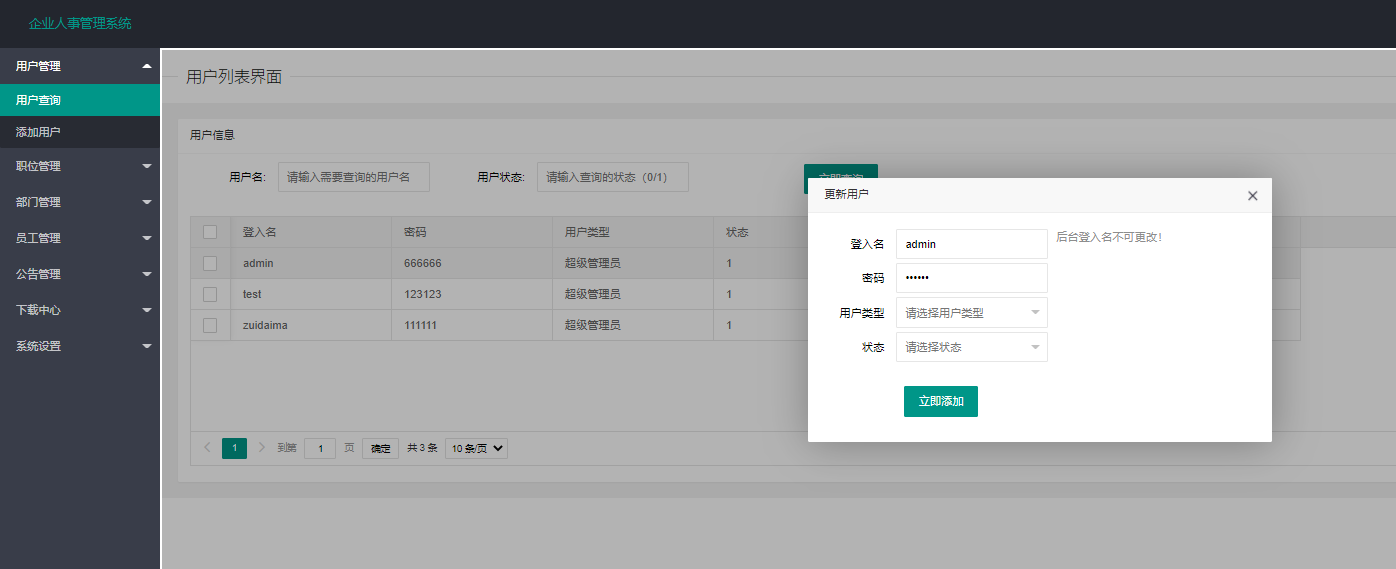This screenshot has width=1396, height=569.
Task: Click the 确定 pagination button
Action: (x=381, y=449)
